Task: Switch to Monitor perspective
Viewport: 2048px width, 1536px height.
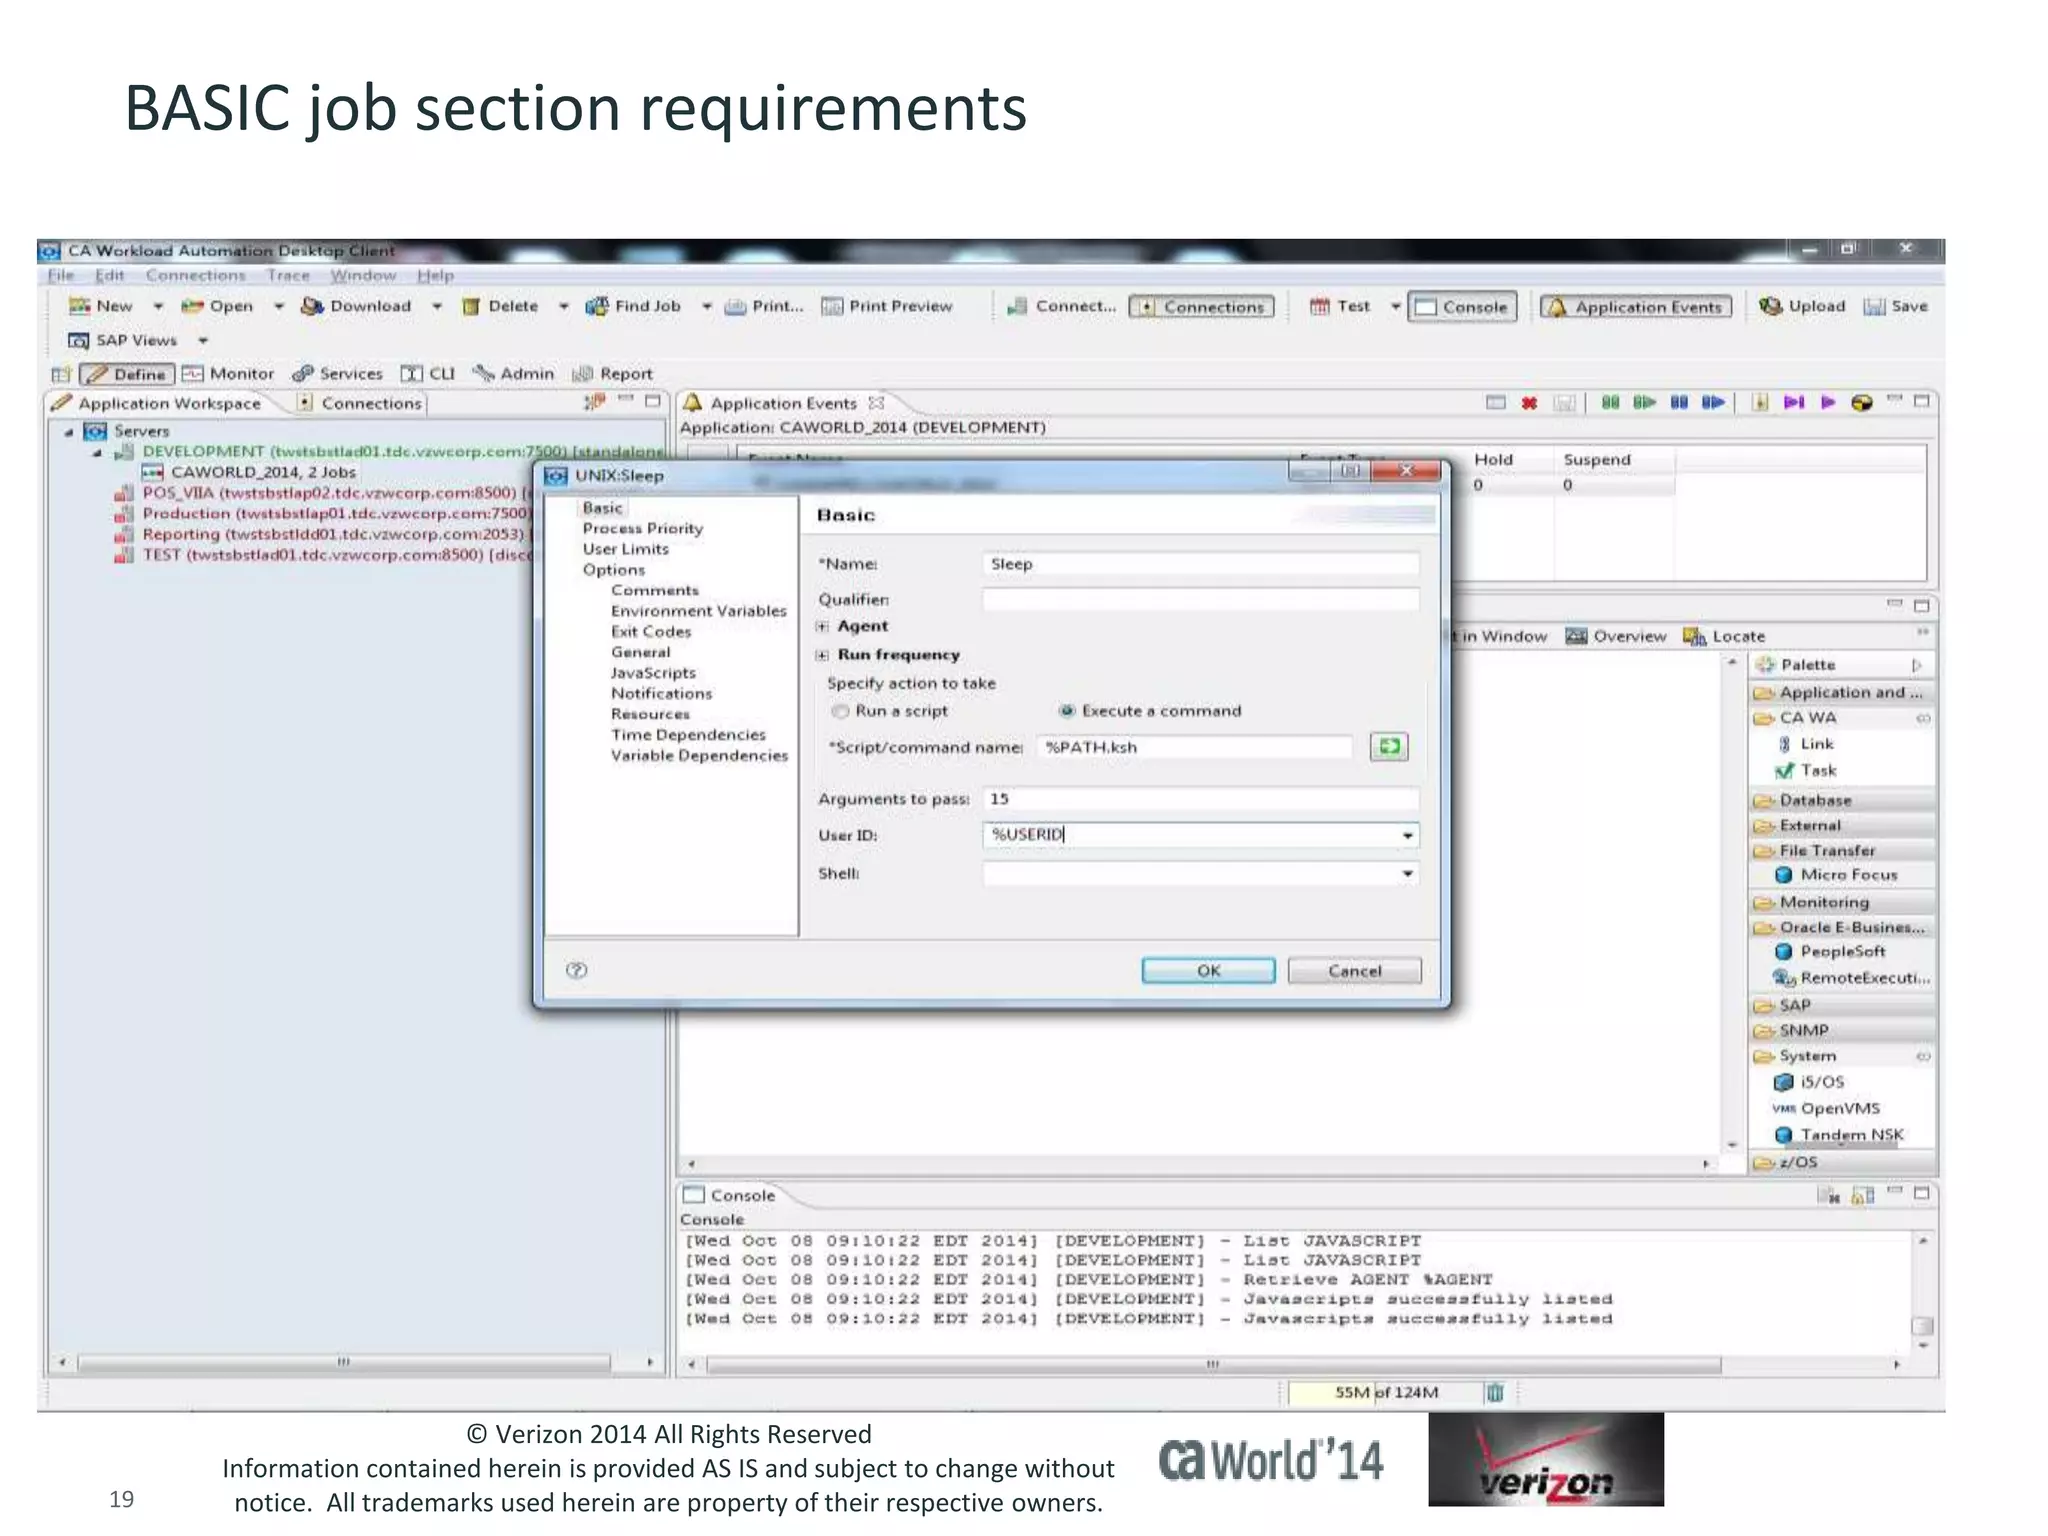Action: 228,374
